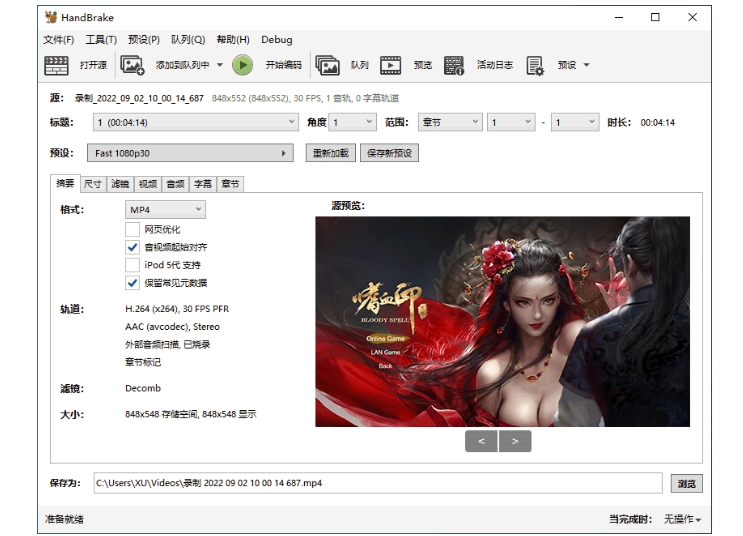The height and width of the screenshot is (536, 743).
Task: Open the Fast 1080p30 preset selector
Action: [190, 153]
